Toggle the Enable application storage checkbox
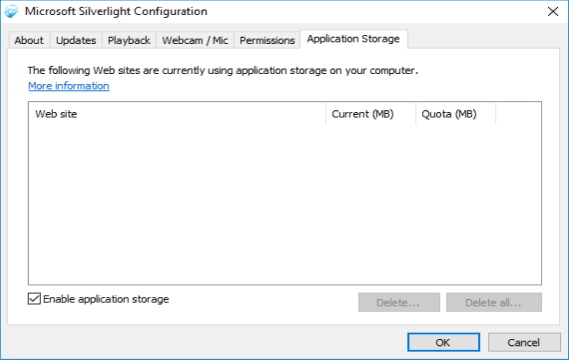 point(34,299)
